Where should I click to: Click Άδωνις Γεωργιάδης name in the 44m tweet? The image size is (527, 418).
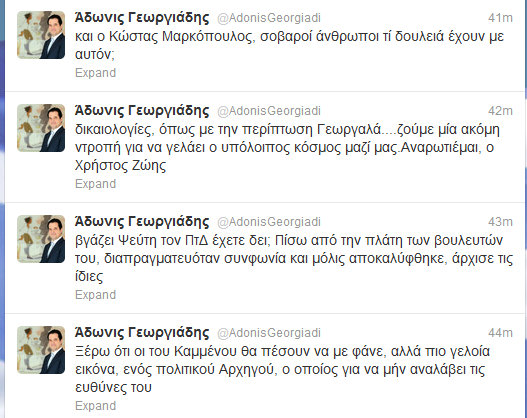tap(142, 332)
